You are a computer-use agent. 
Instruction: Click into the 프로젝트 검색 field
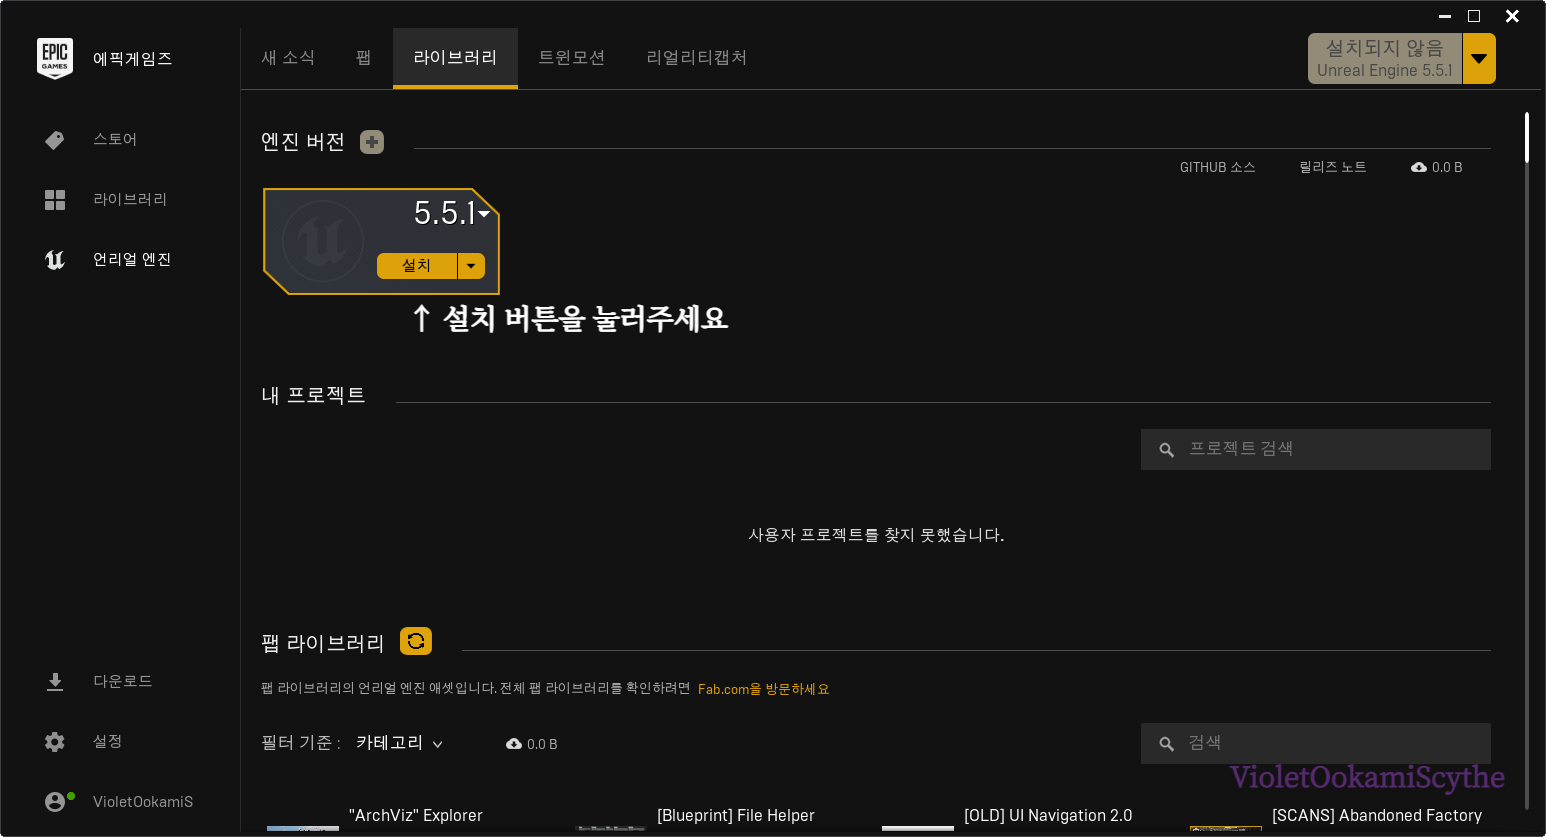click(1316, 450)
